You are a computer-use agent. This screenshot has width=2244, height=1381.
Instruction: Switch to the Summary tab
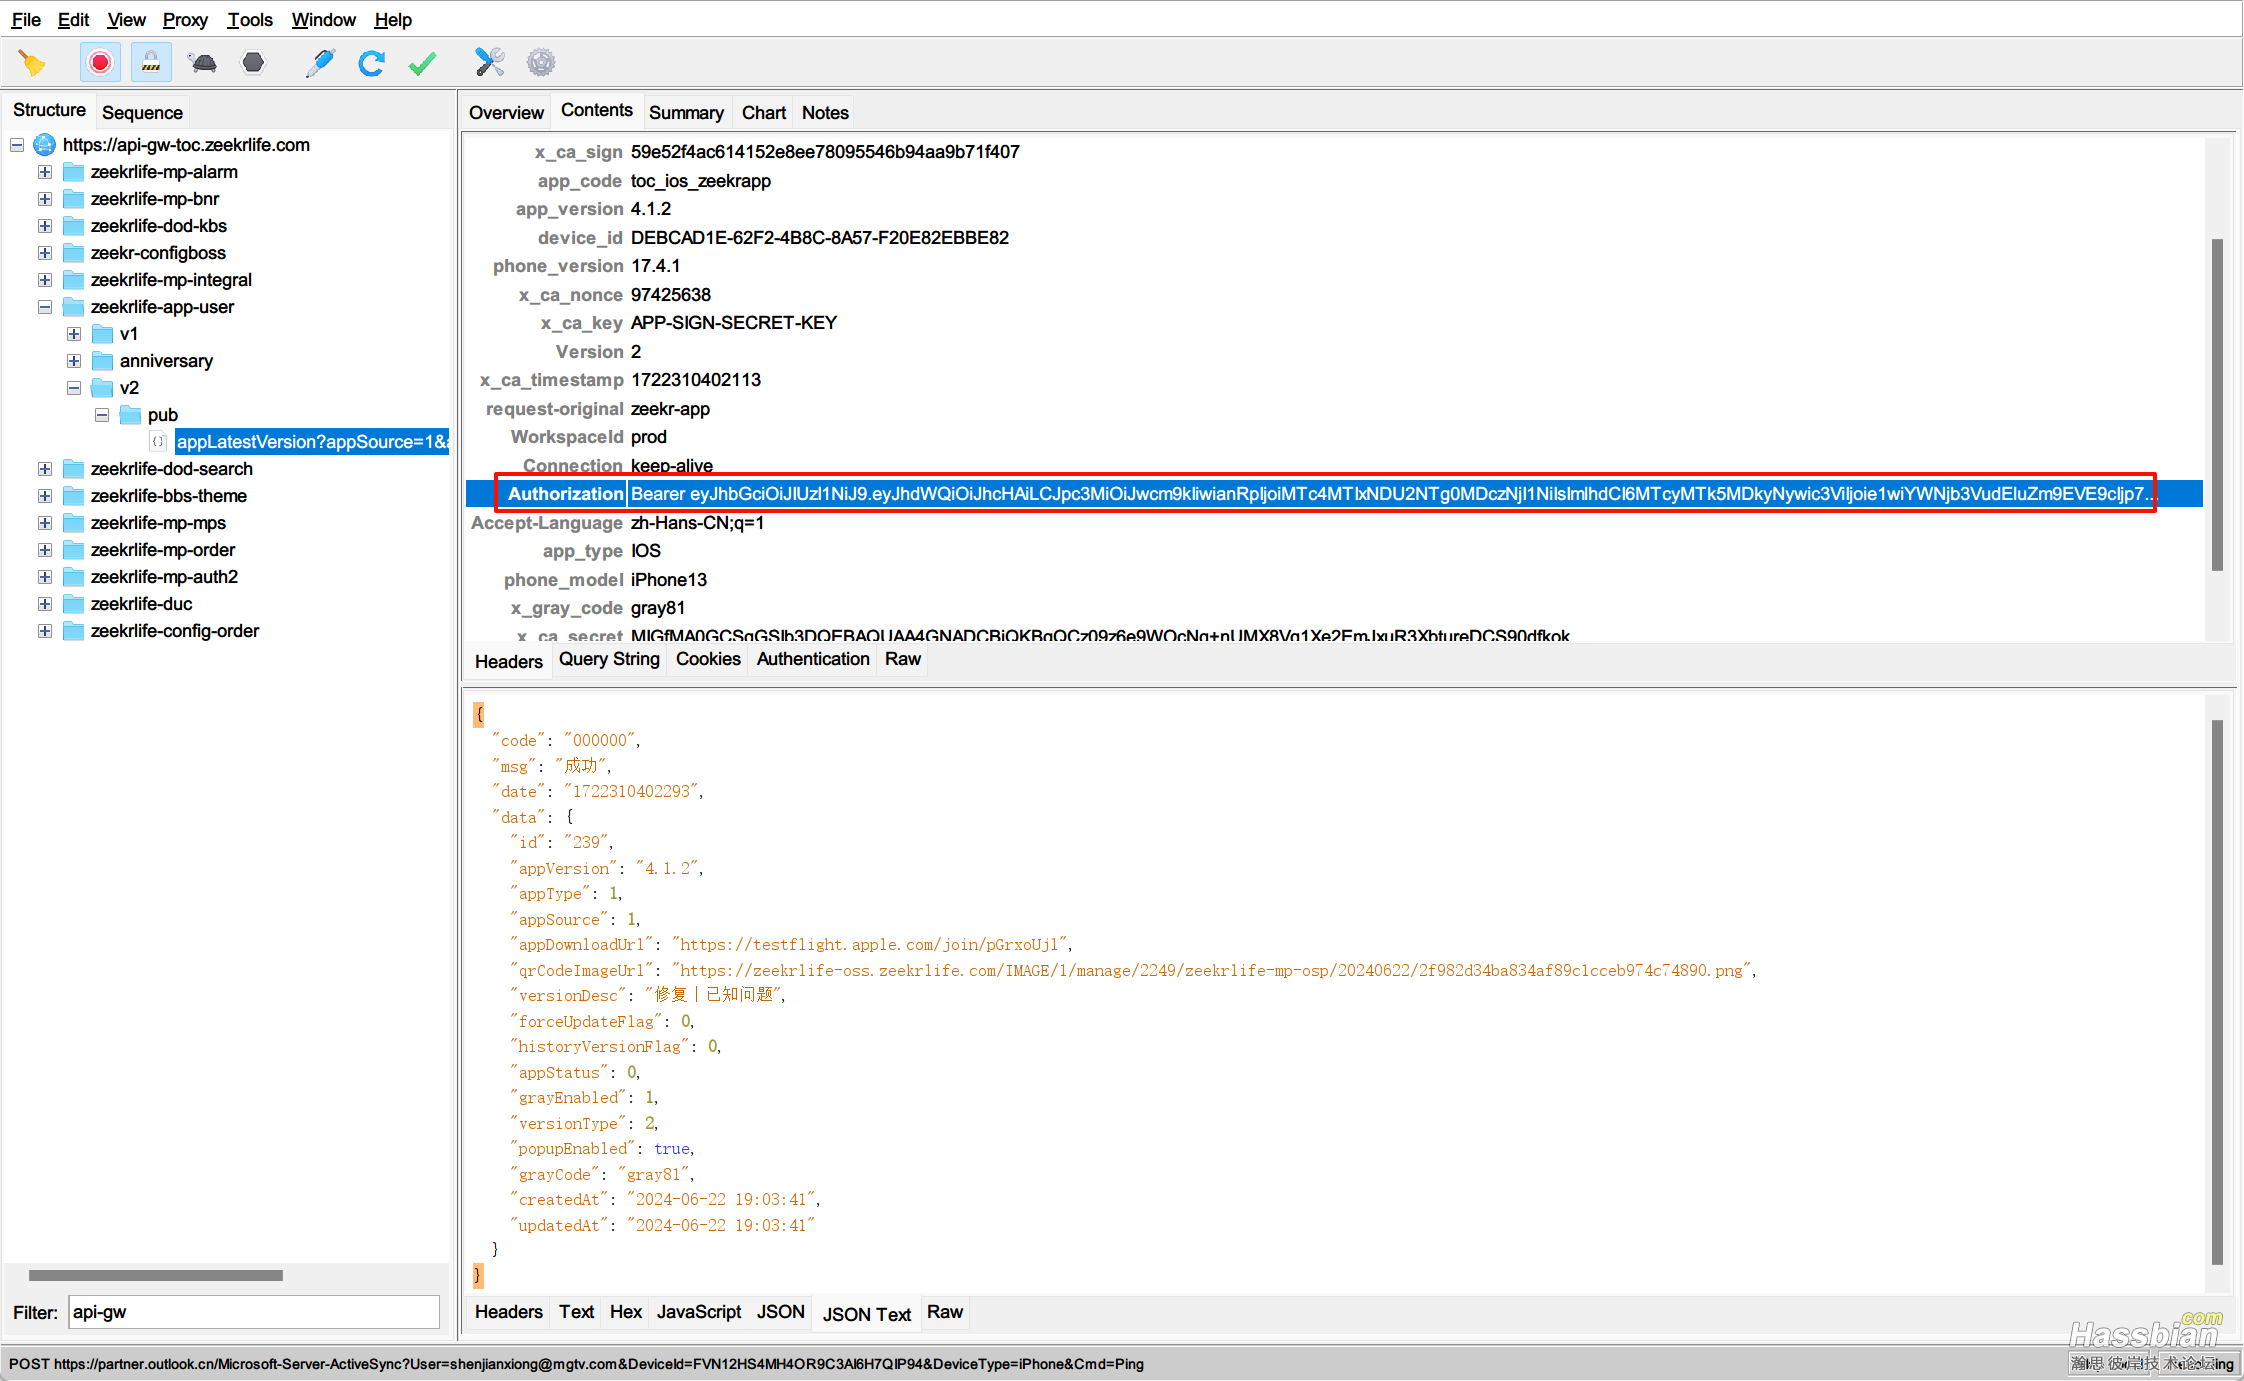tap(688, 112)
